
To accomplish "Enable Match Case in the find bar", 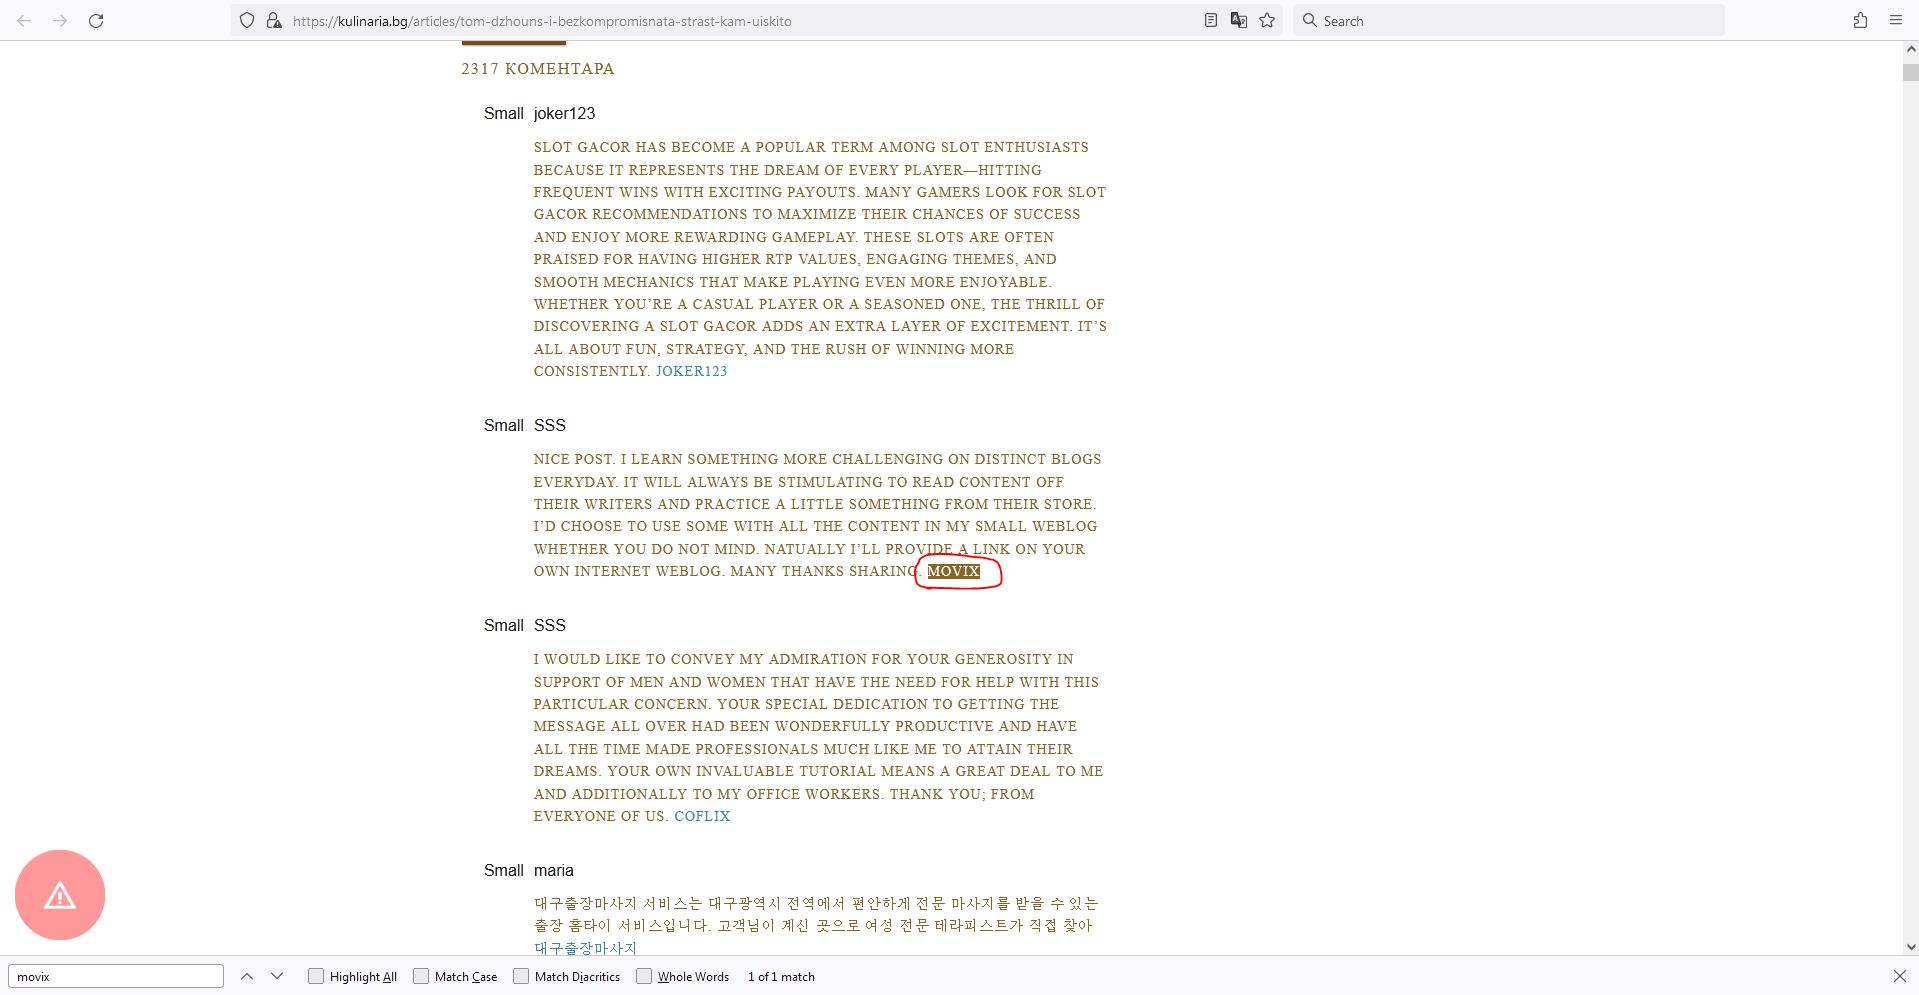I will tap(421, 975).
